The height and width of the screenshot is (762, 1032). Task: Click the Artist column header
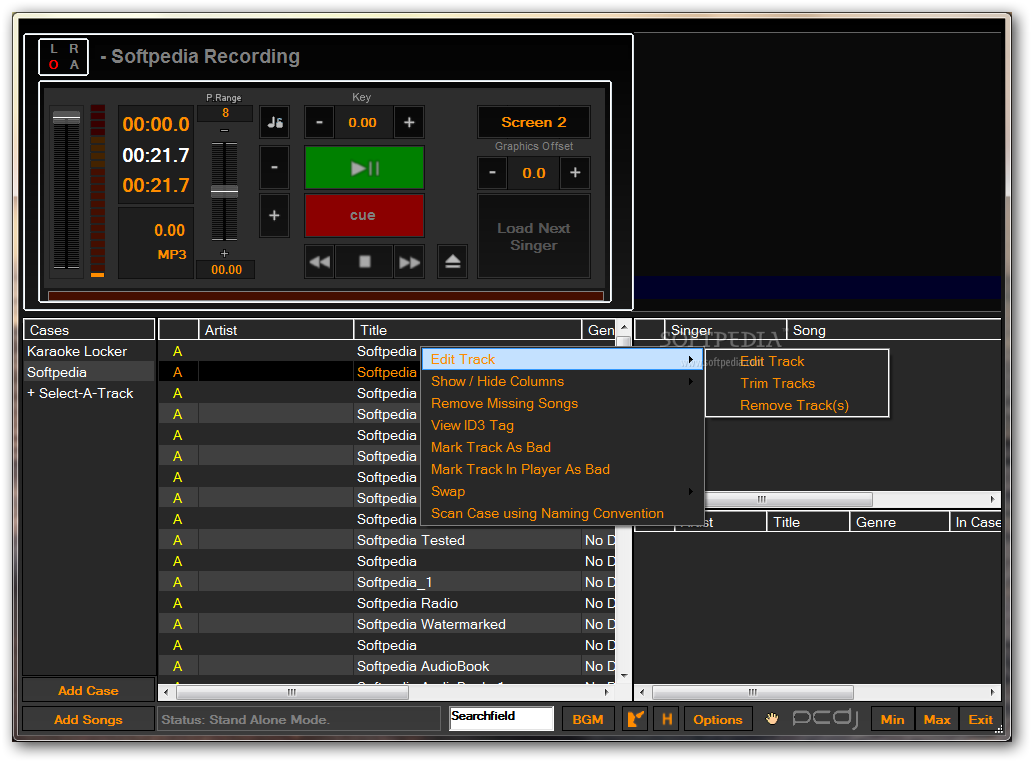(276, 330)
